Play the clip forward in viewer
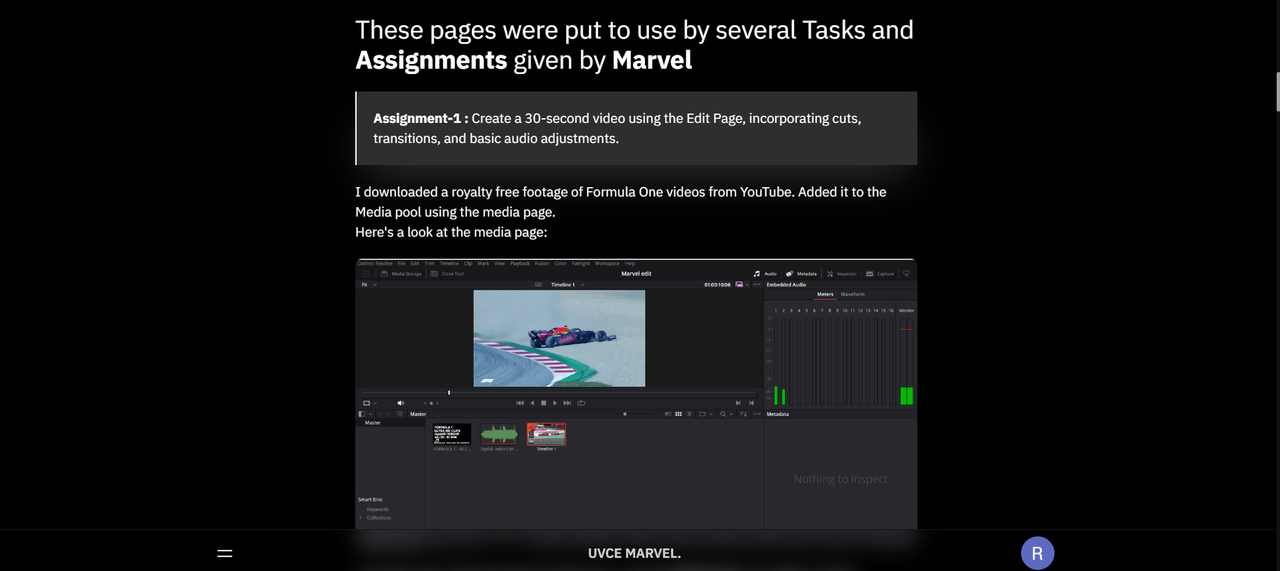The image size is (1280, 571). point(555,403)
